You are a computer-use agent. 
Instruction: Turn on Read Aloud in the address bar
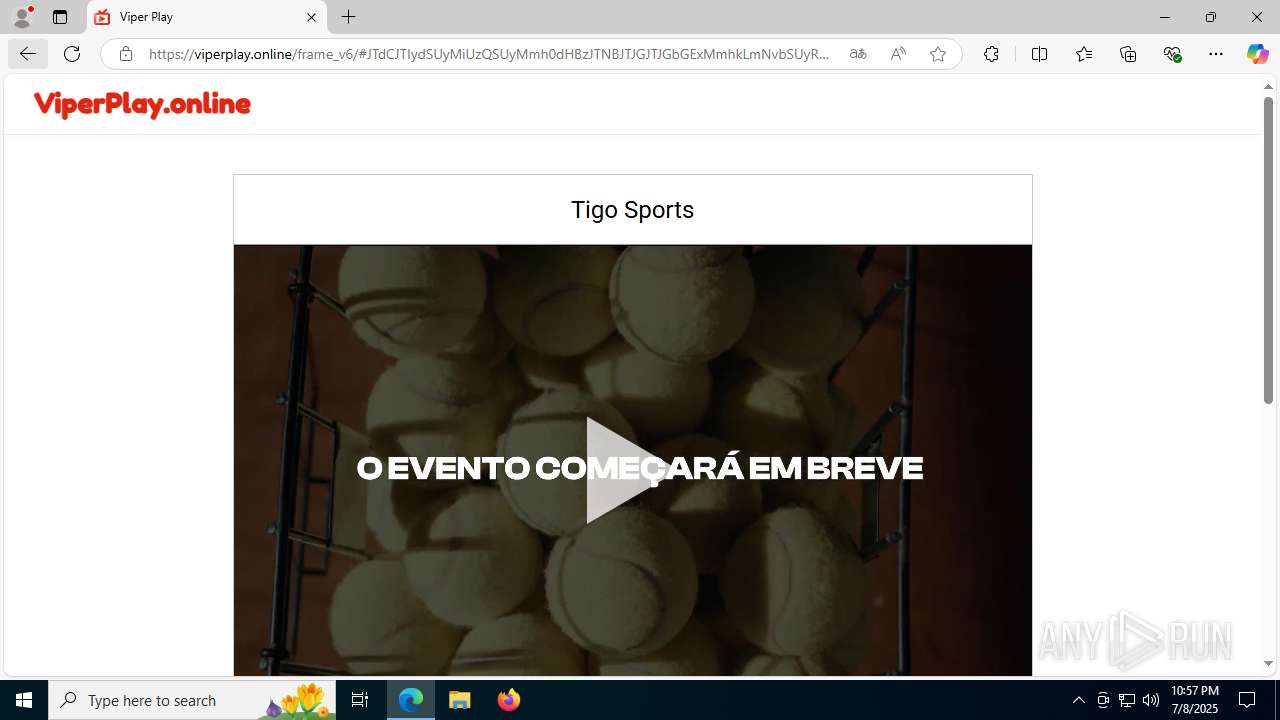[898, 54]
